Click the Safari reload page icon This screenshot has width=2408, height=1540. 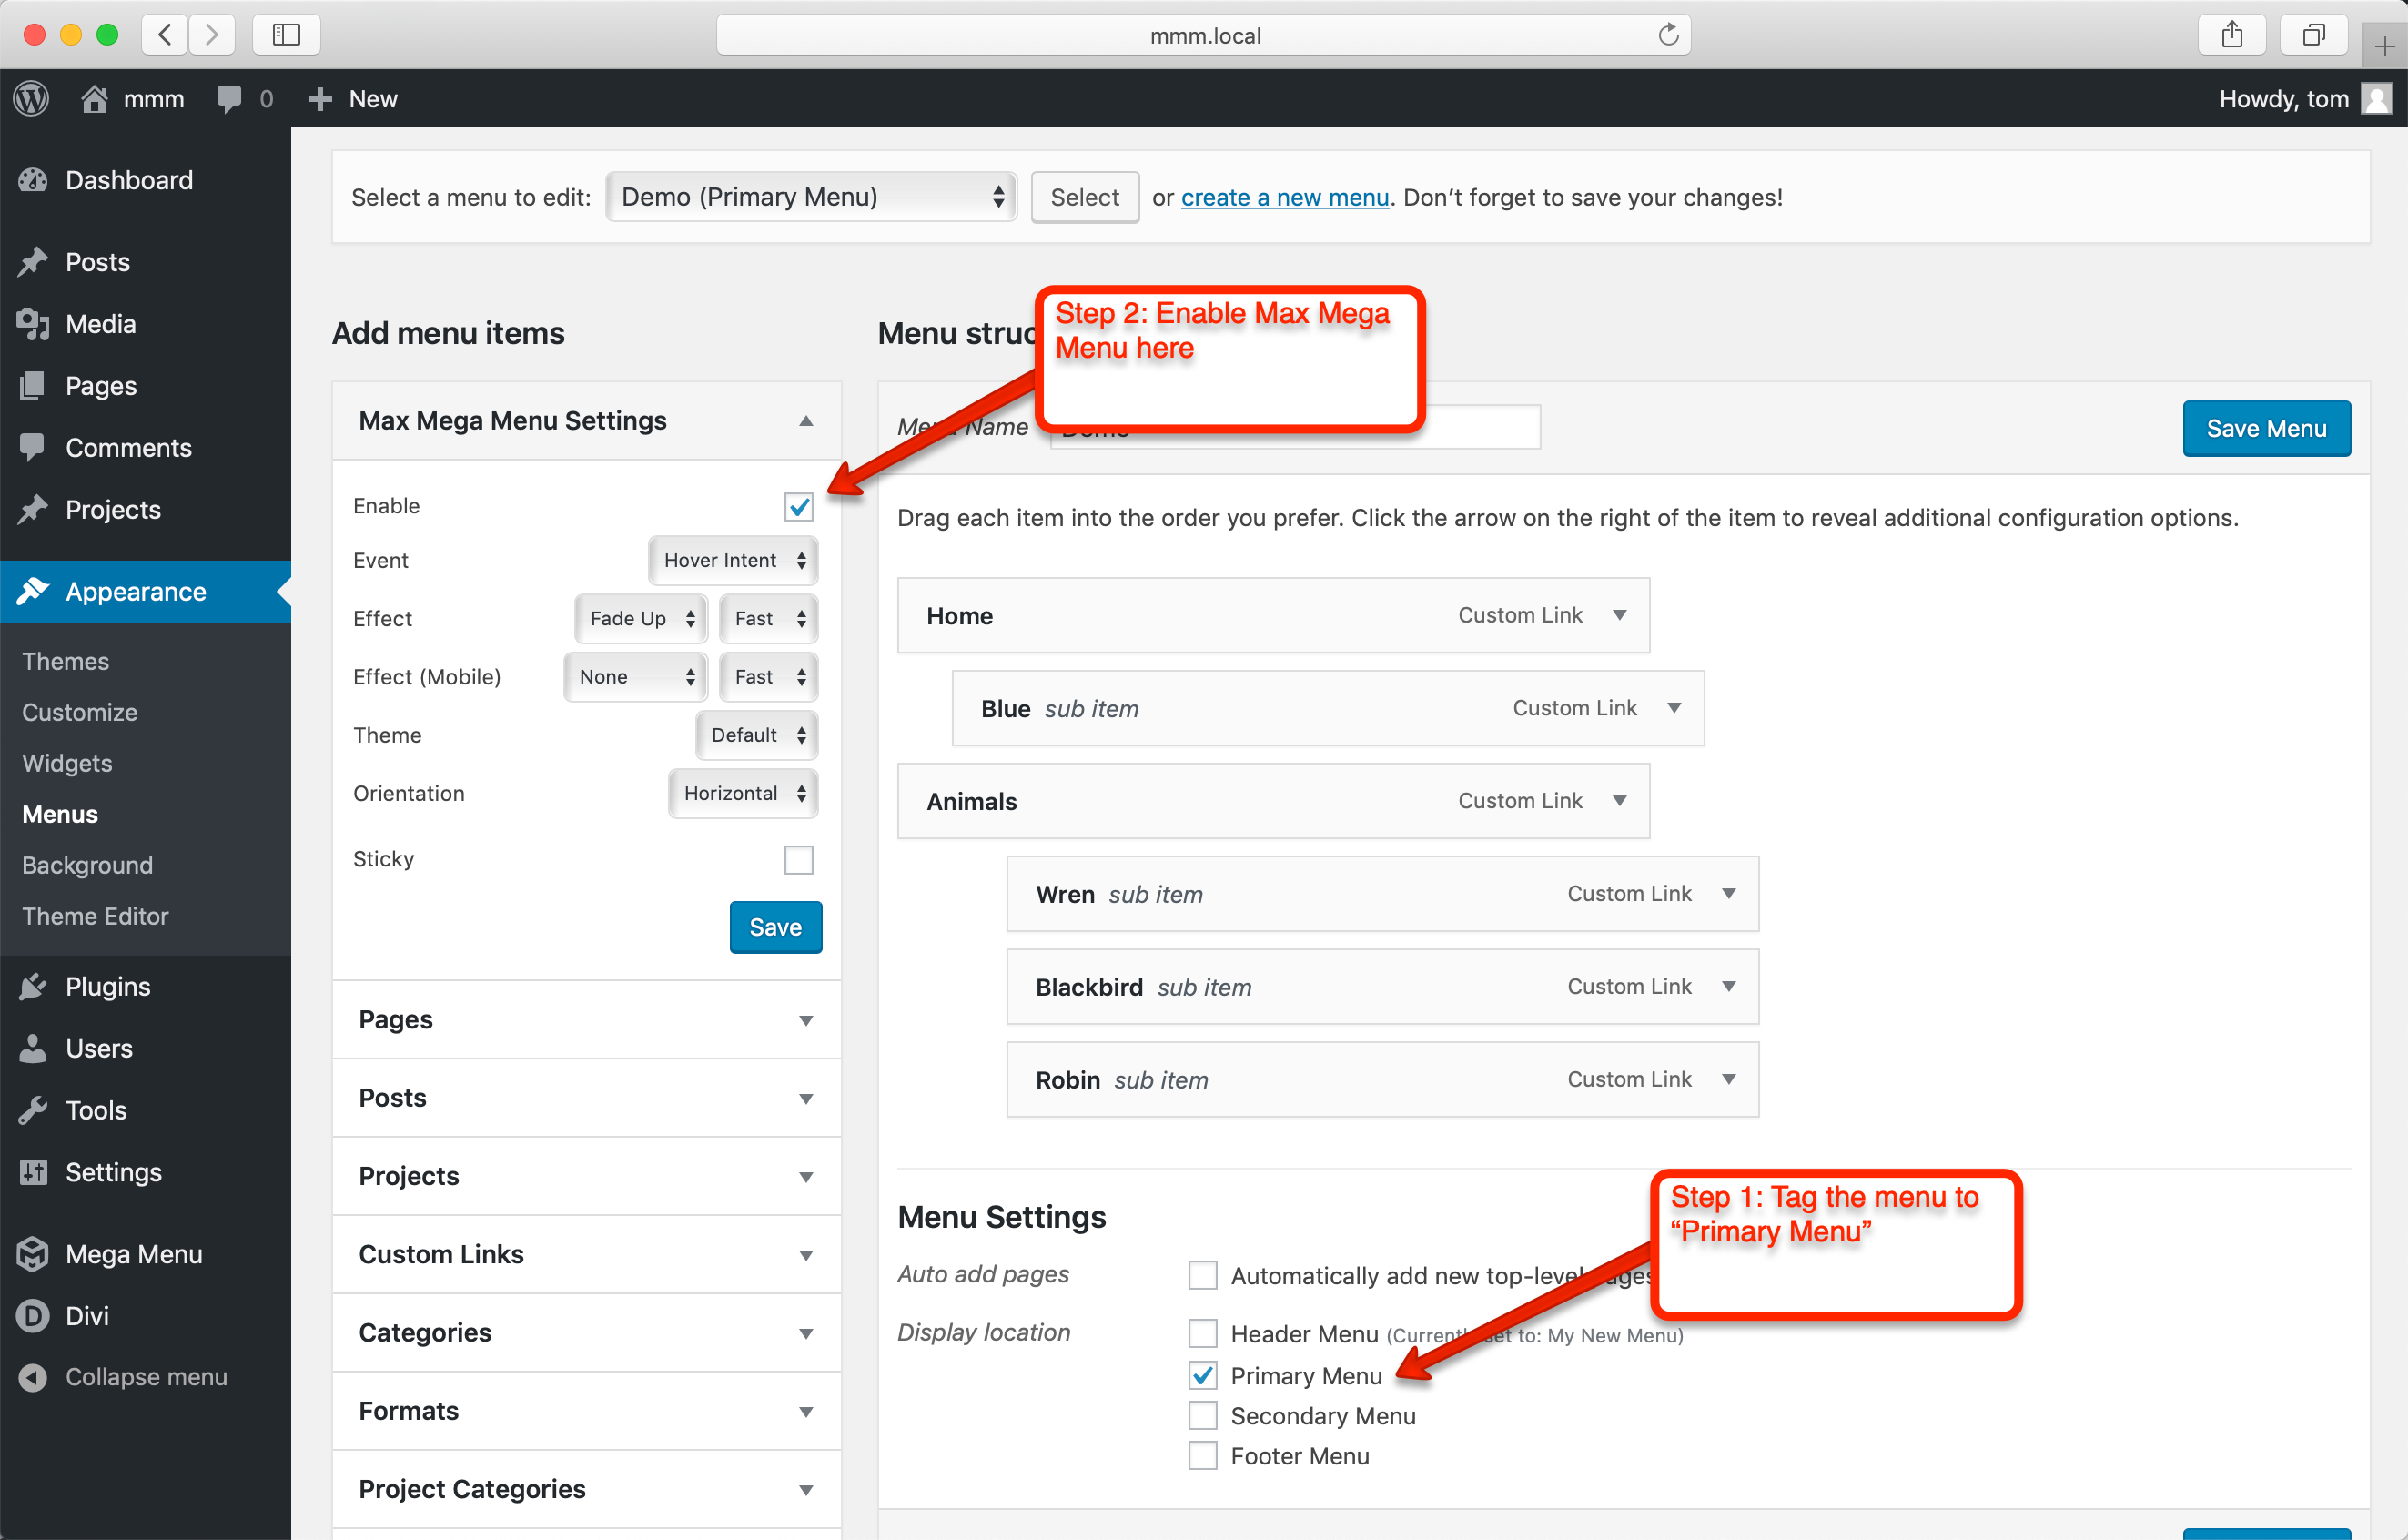tap(1668, 35)
